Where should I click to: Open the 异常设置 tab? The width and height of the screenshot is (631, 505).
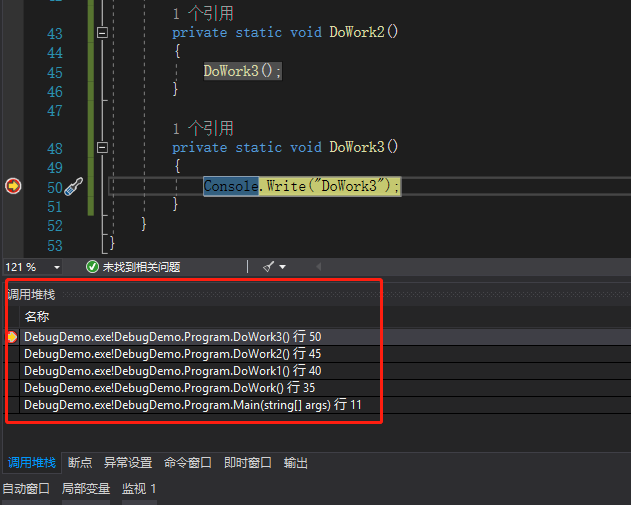(x=128, y=463)
